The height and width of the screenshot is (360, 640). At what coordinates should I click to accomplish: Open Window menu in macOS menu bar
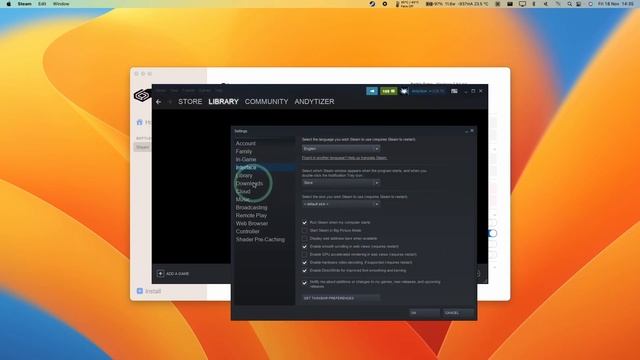coord(61,4)
